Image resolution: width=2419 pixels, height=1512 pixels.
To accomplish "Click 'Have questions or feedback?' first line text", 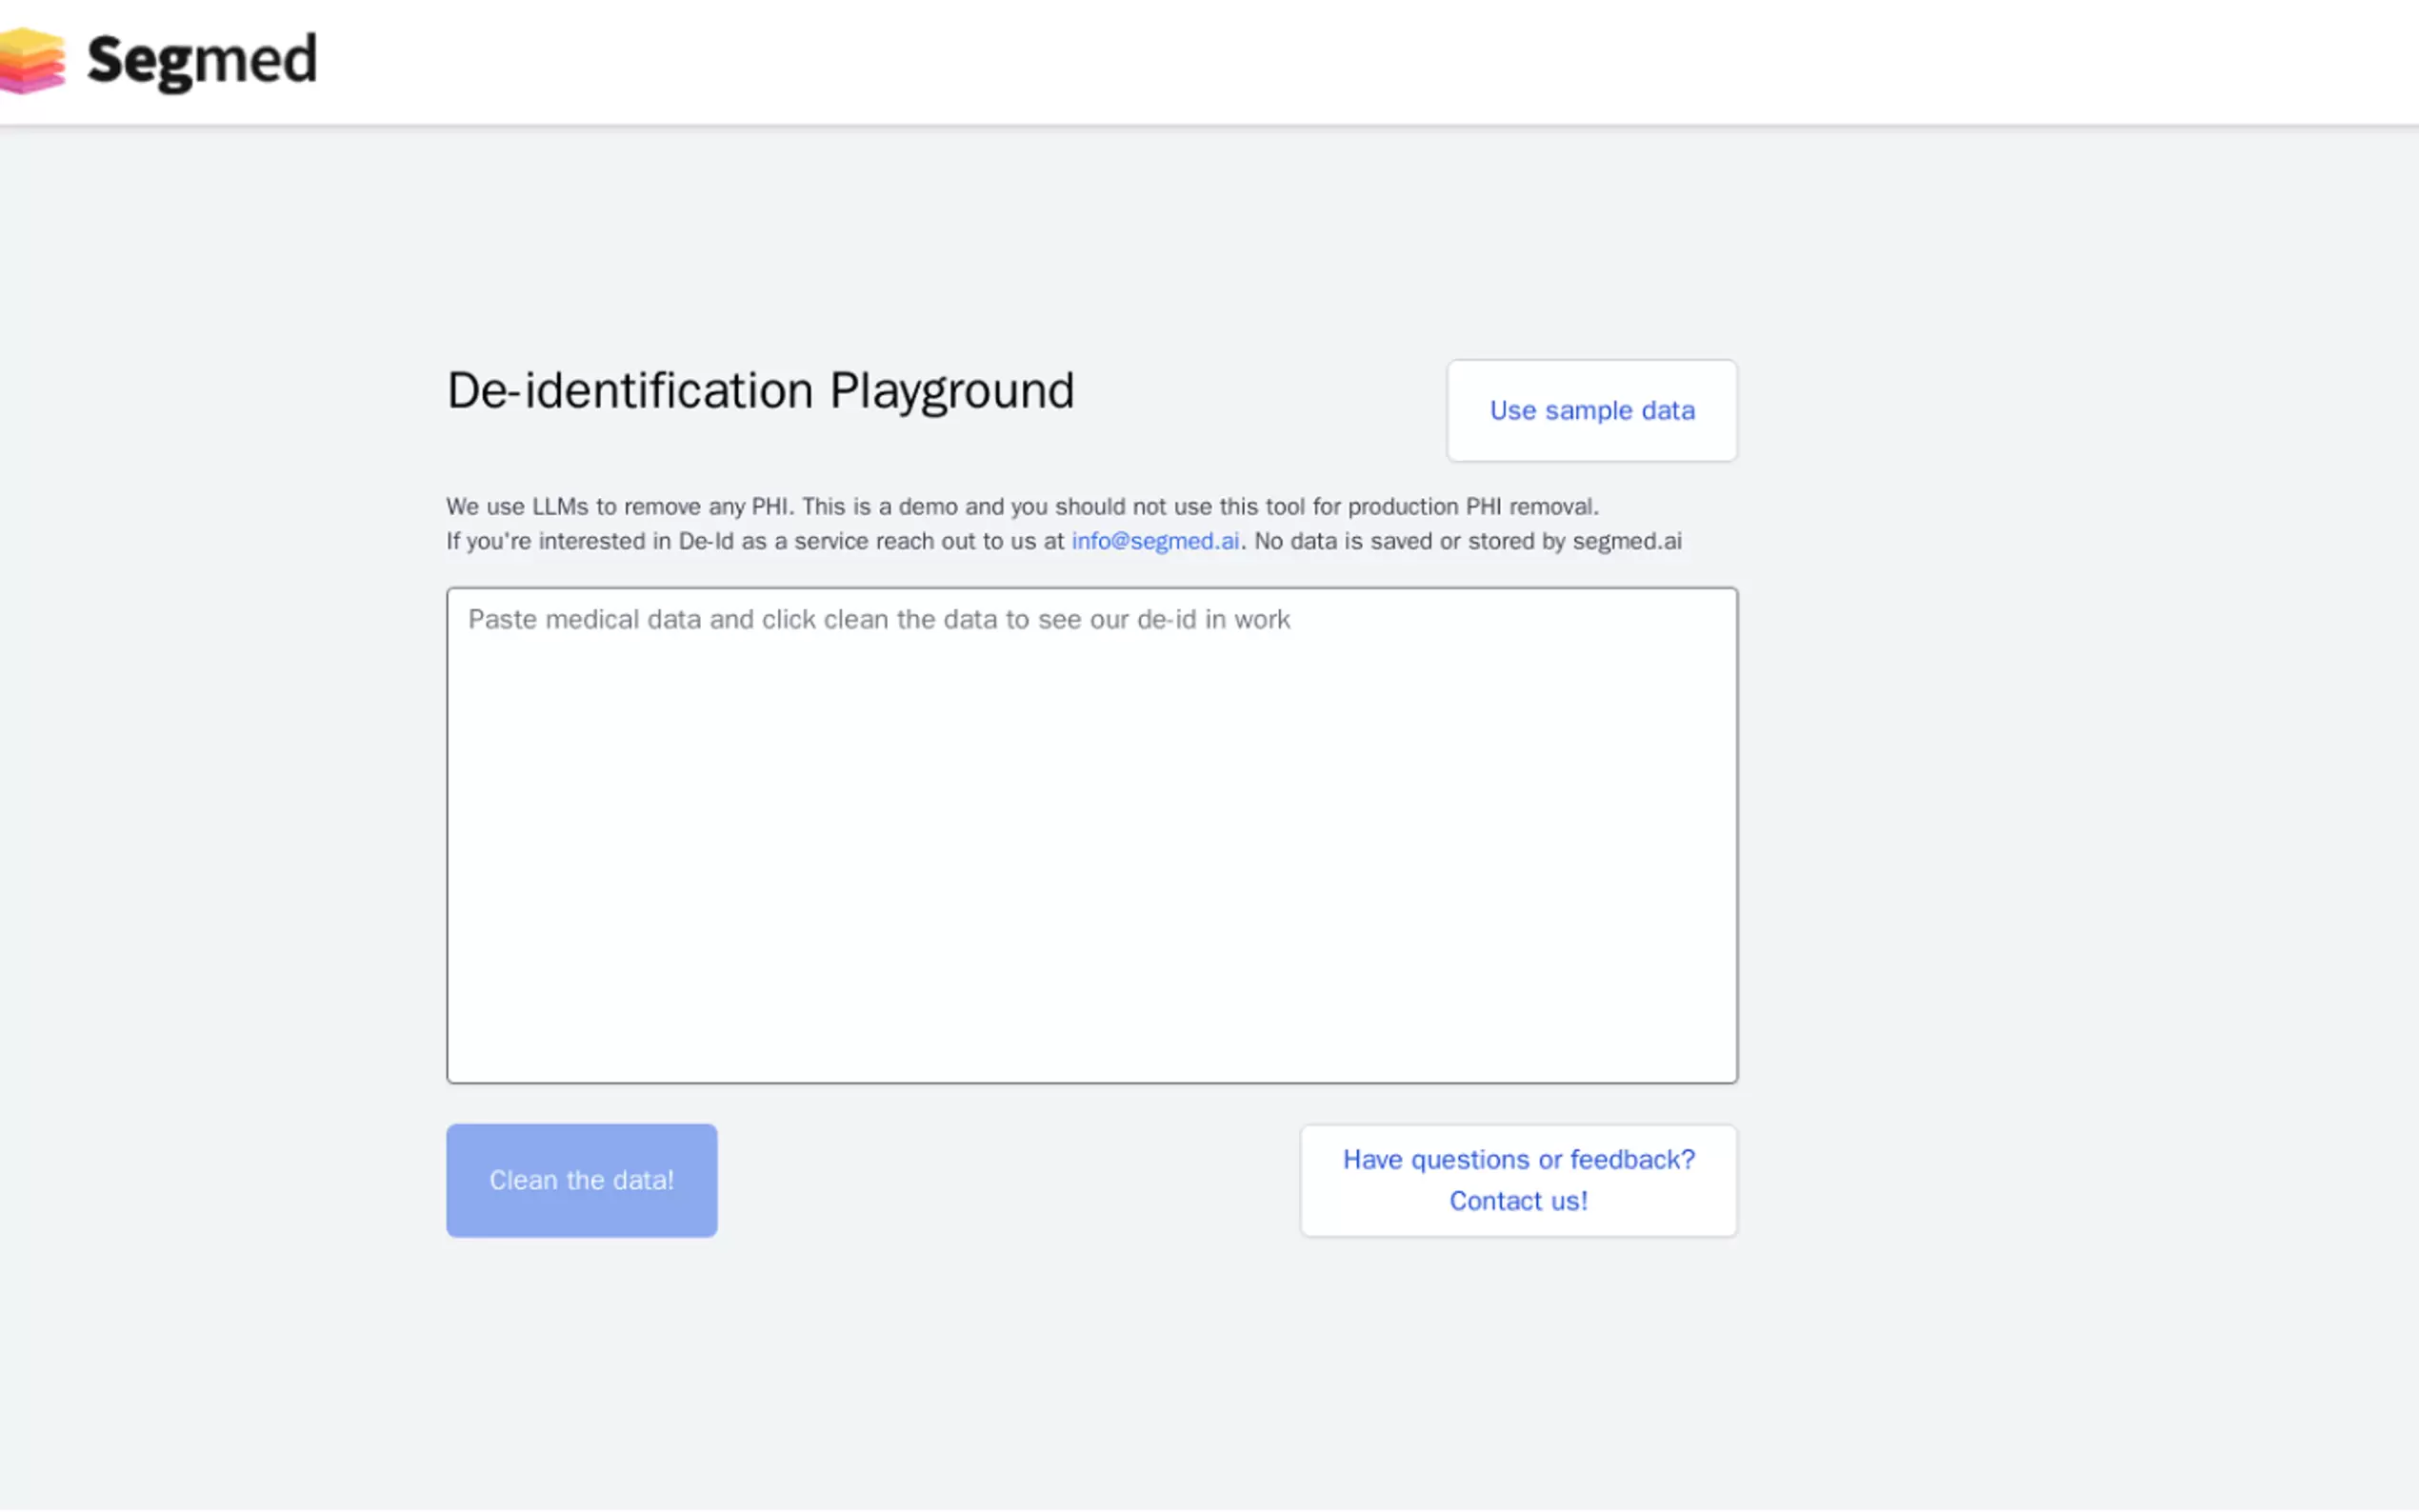I will click(1518, 1159).
